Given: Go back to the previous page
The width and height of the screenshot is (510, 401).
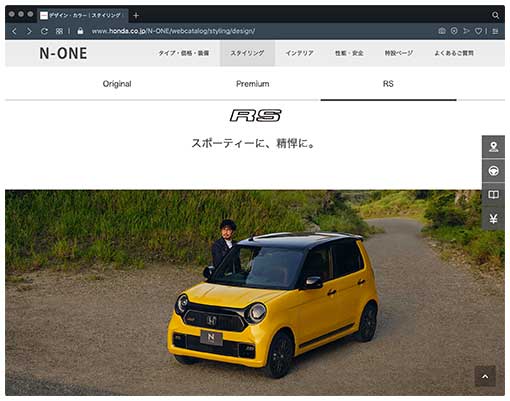Looking at the screenshot, I should (x=14, y=31).
